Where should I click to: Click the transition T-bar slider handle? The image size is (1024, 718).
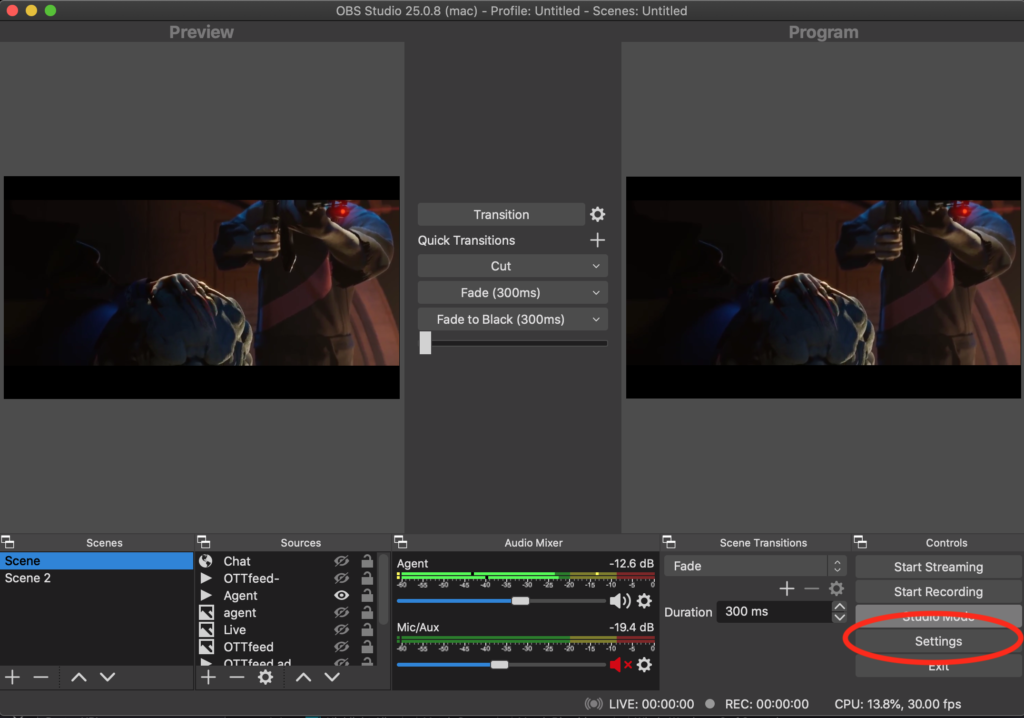425,342
